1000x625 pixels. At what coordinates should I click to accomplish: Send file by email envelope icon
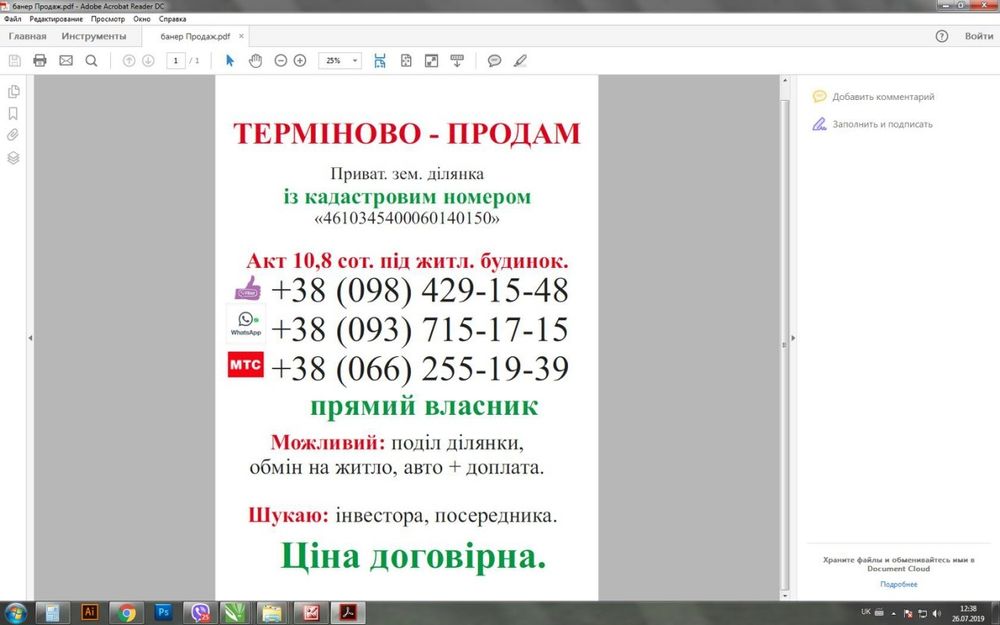(x=66, y=61)
